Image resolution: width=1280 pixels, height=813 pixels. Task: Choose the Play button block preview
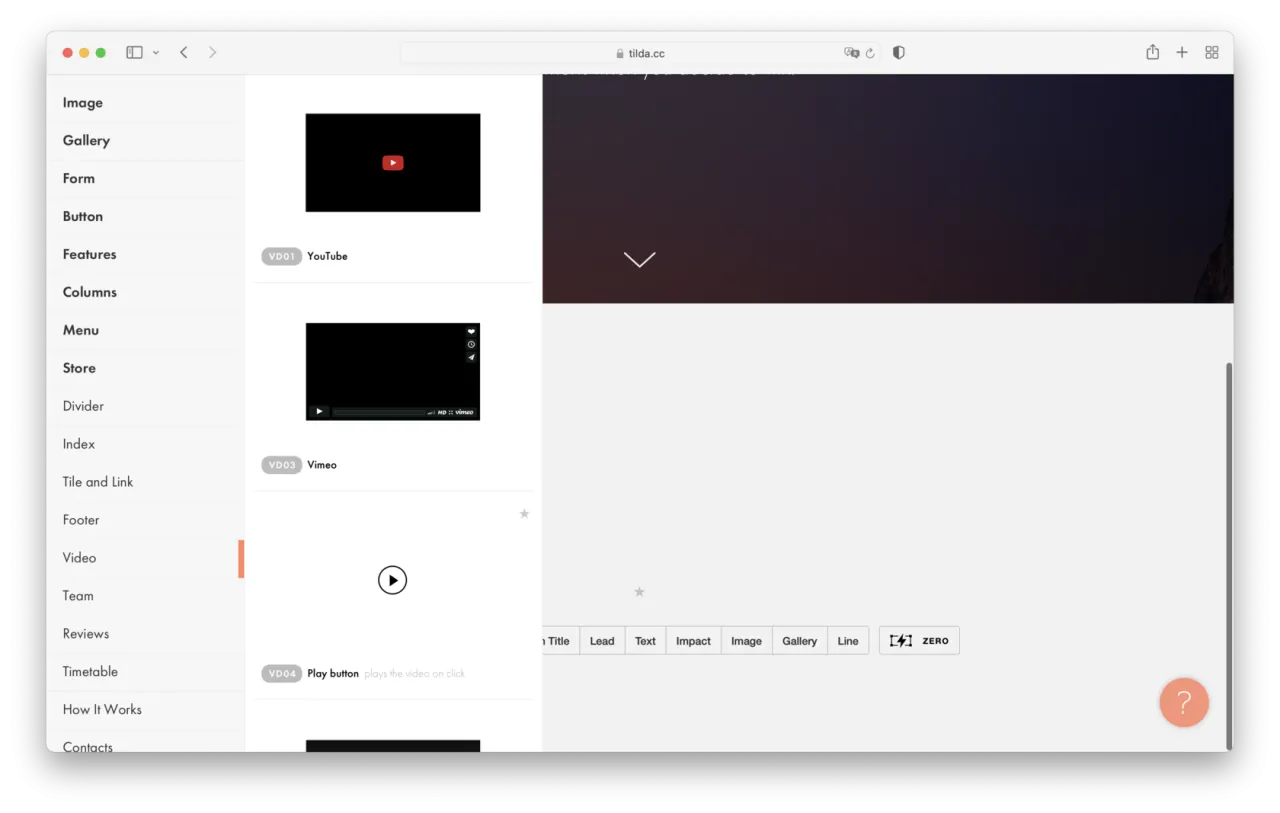pyautogui.click(x=393, y=580)
